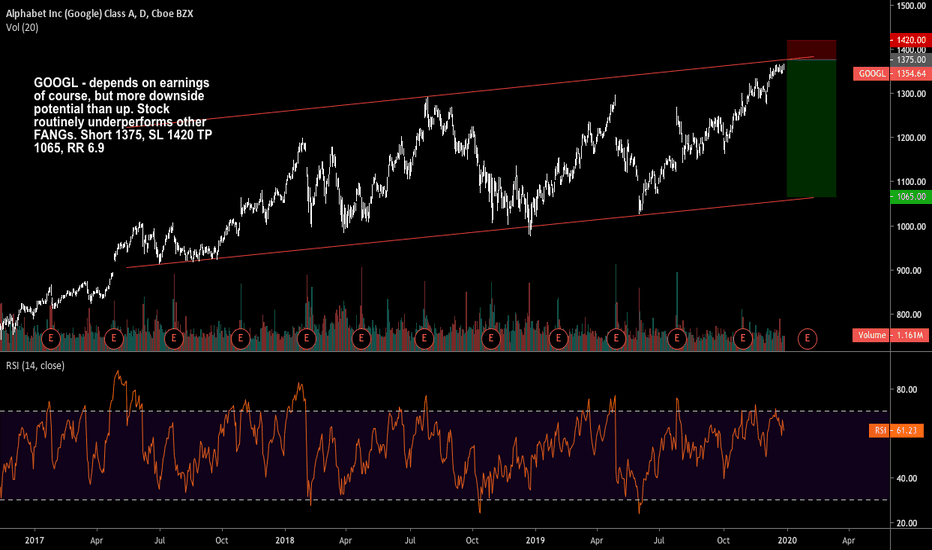Select the GOOGL short idea annotation text
932x550 pixels.
[x=122, y=115]
